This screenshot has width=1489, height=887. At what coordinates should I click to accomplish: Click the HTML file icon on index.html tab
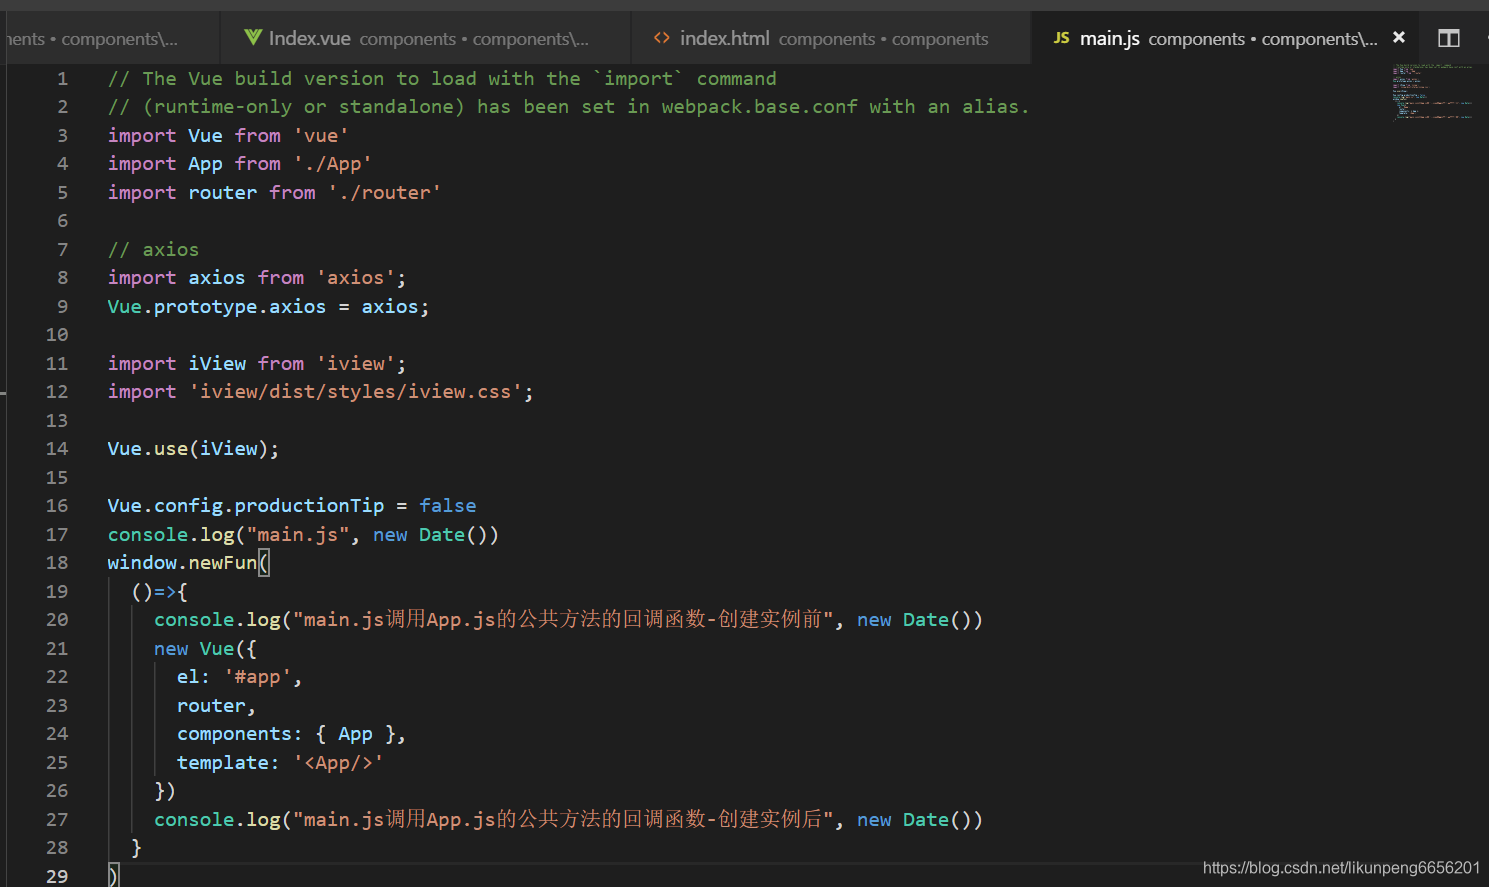tap(662, 38)
